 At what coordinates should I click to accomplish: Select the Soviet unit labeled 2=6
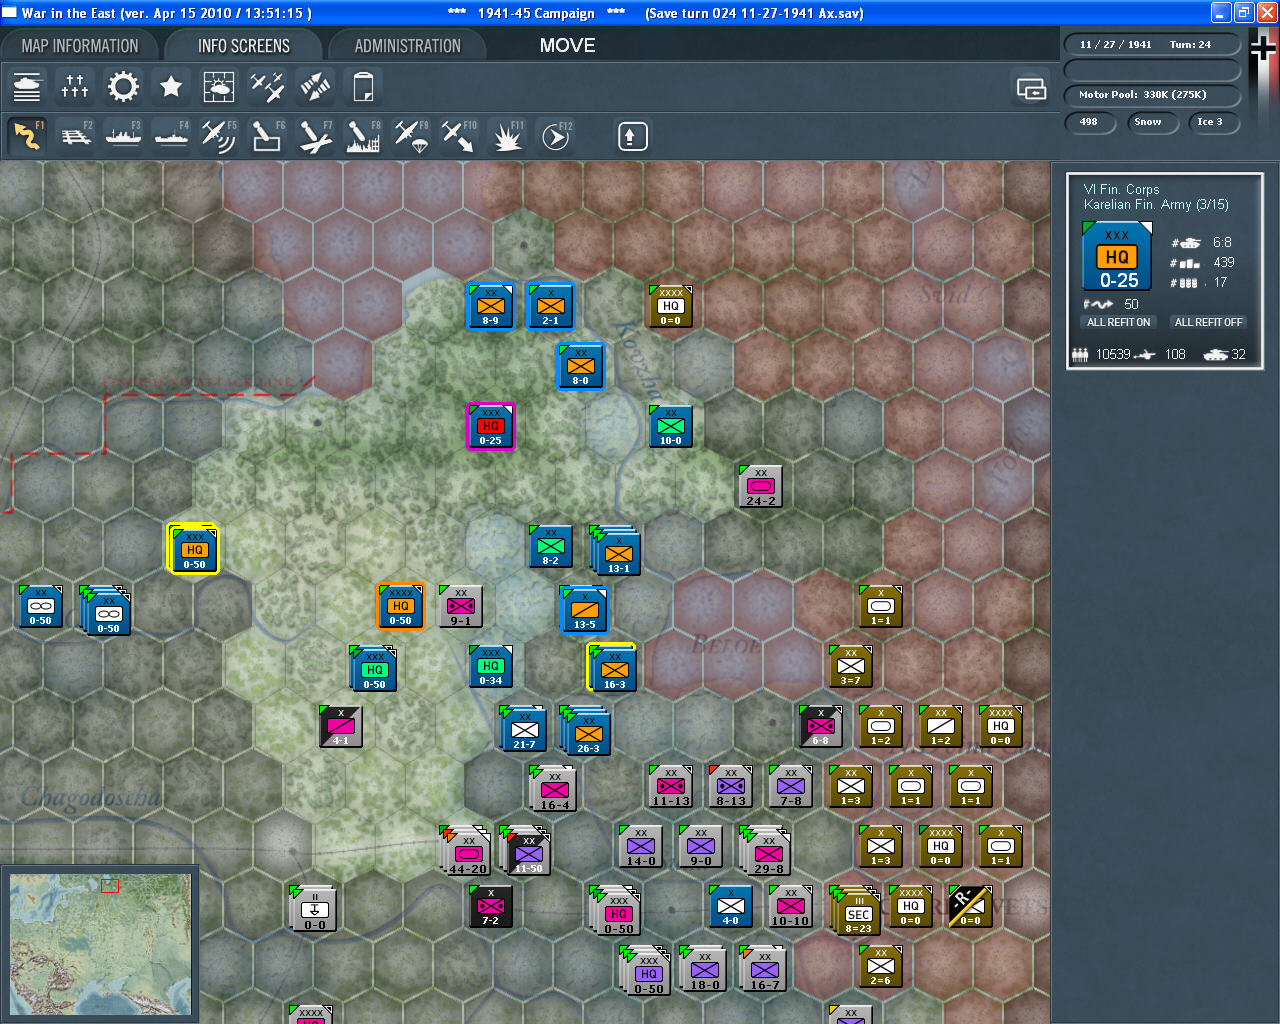coord(881,966)
